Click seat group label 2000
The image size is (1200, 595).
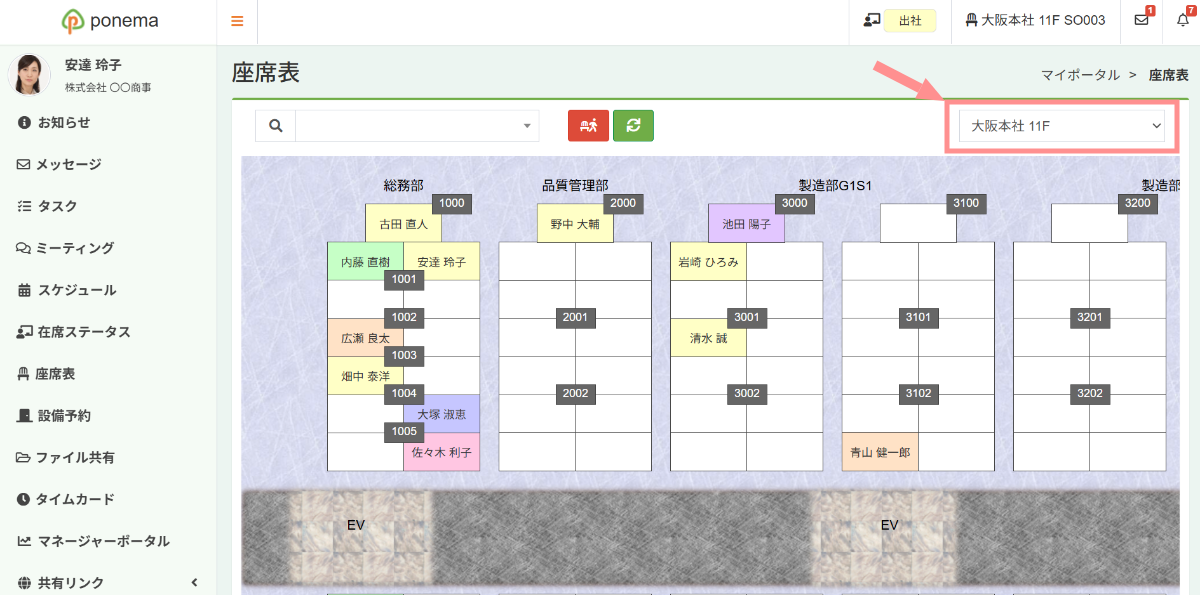(x=623, y=203)
